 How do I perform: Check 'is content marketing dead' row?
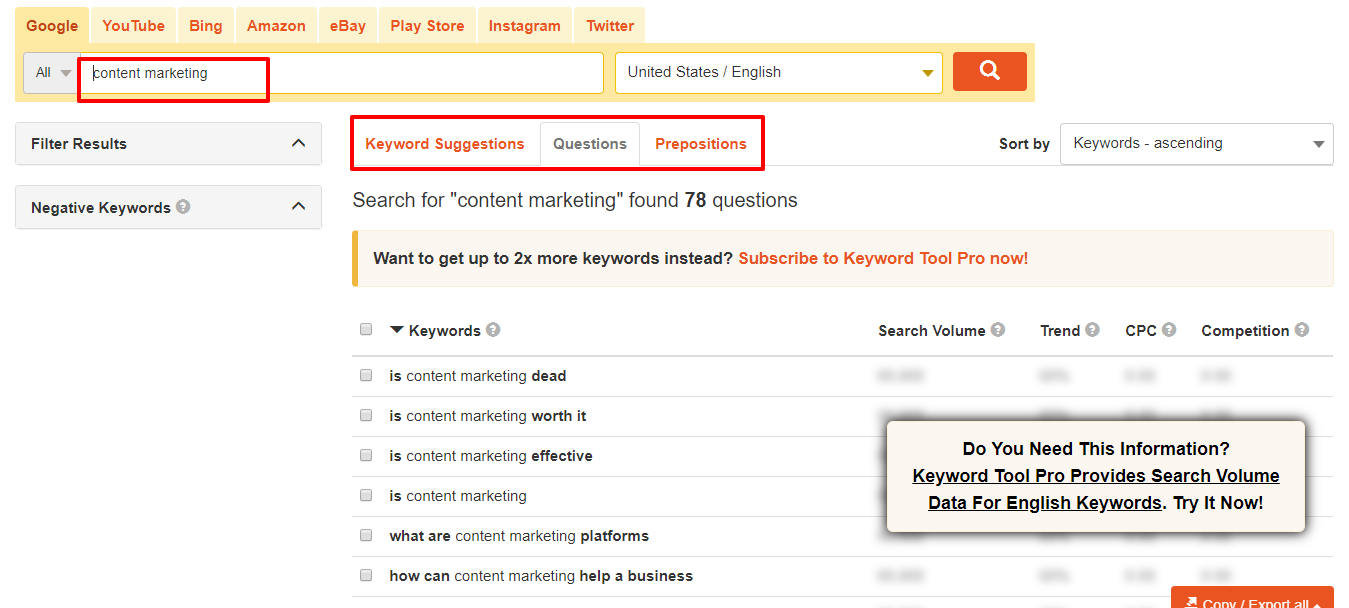point(366,376)
